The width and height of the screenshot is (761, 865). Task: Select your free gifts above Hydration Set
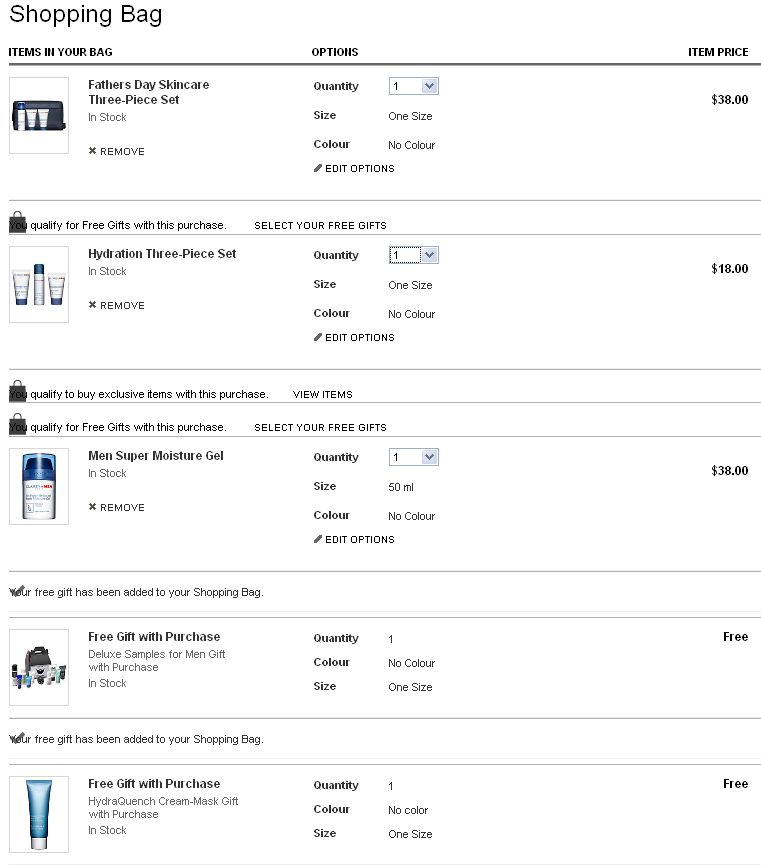[320, 226]
